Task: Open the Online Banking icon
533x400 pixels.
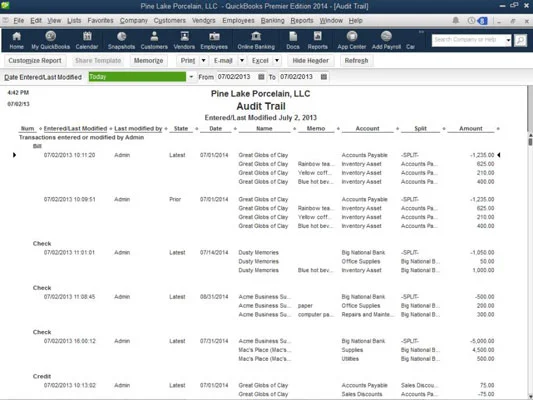Action: pos(256,40)
